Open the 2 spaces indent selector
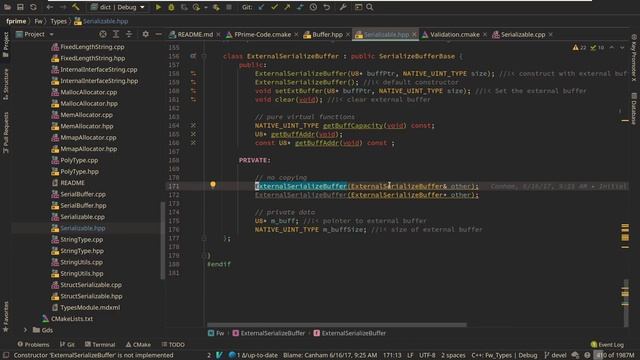This screenshot has height=360, width=640. click(x=453, y=355)
